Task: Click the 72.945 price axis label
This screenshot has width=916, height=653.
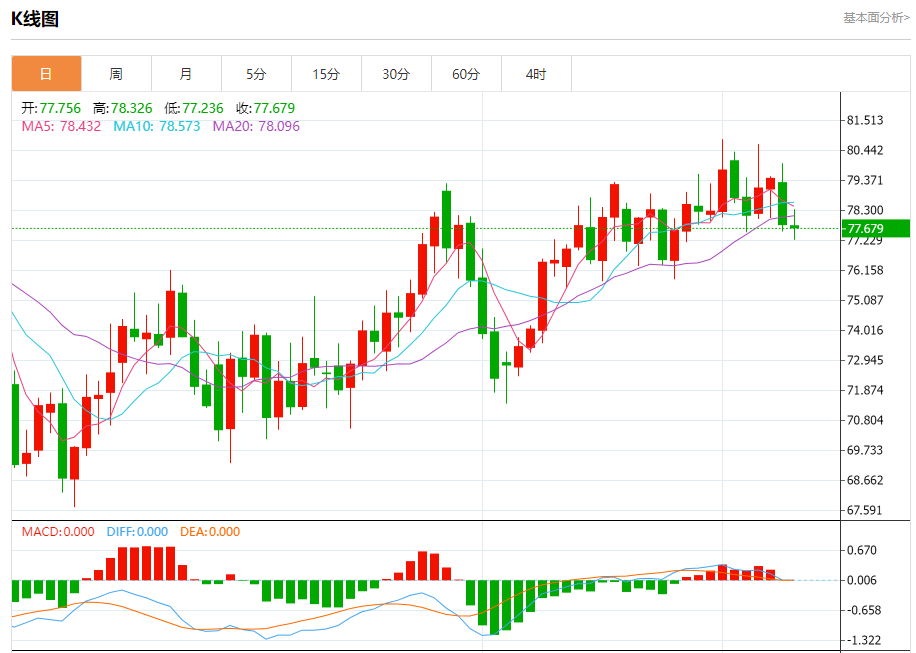Action: pos(865,360)
